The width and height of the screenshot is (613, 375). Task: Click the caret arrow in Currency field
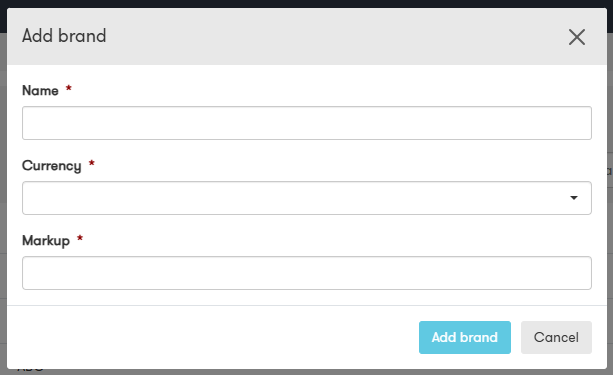[574, 198]
